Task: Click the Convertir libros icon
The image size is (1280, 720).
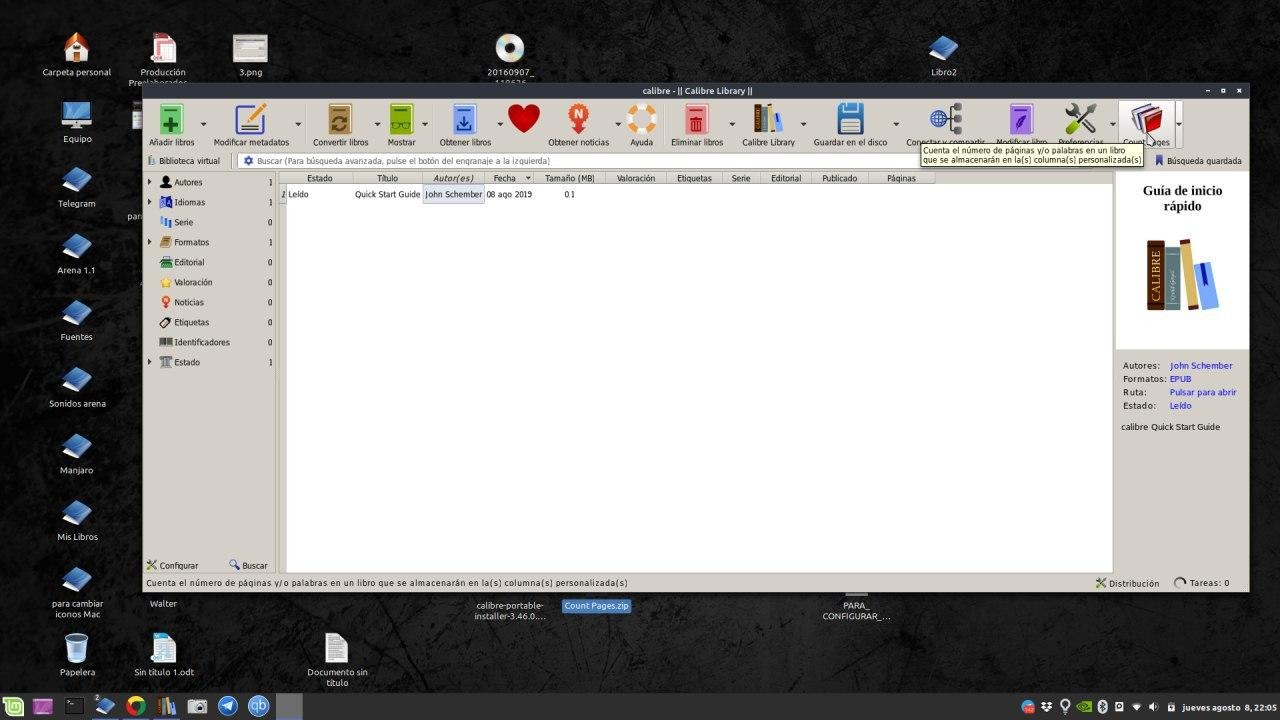Action: coord(340,119)
